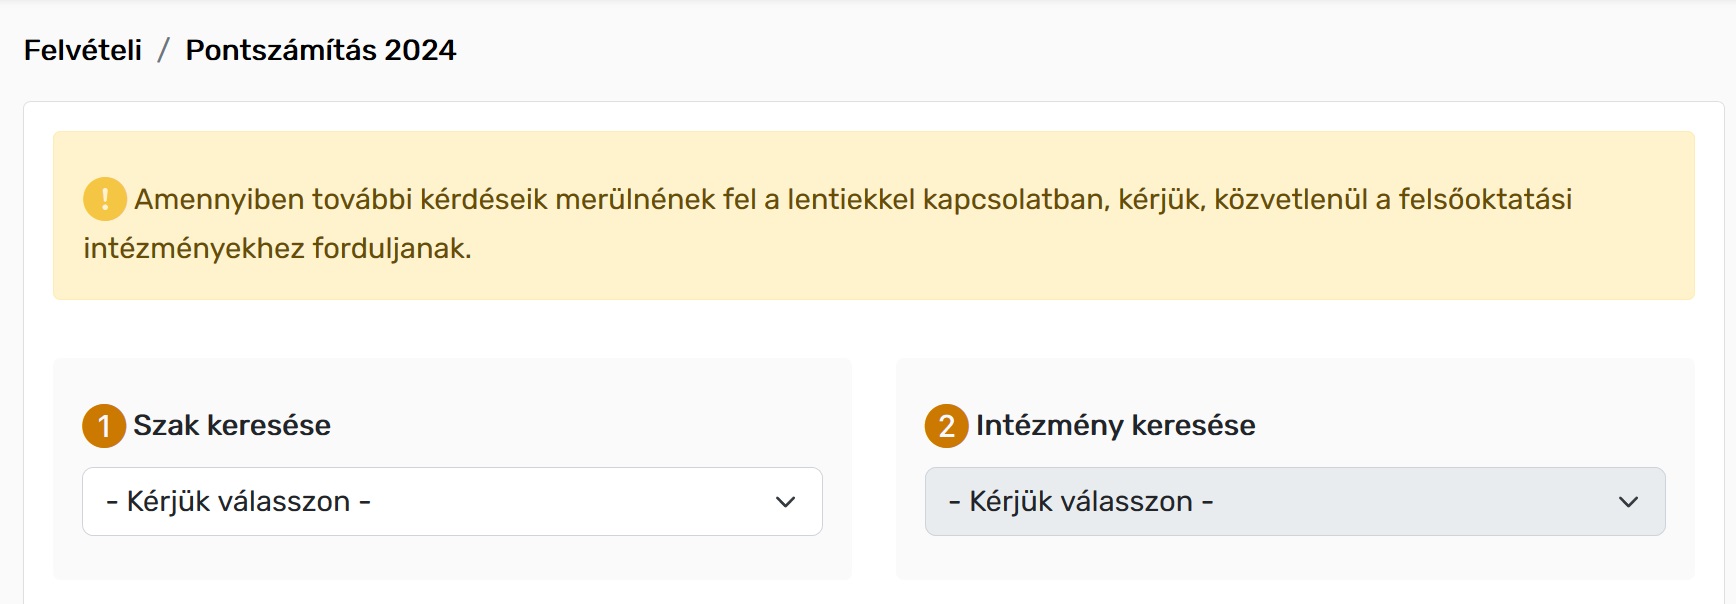
Task: Click the yellow exclamation warning icon
Action: (x=104, y=199)
